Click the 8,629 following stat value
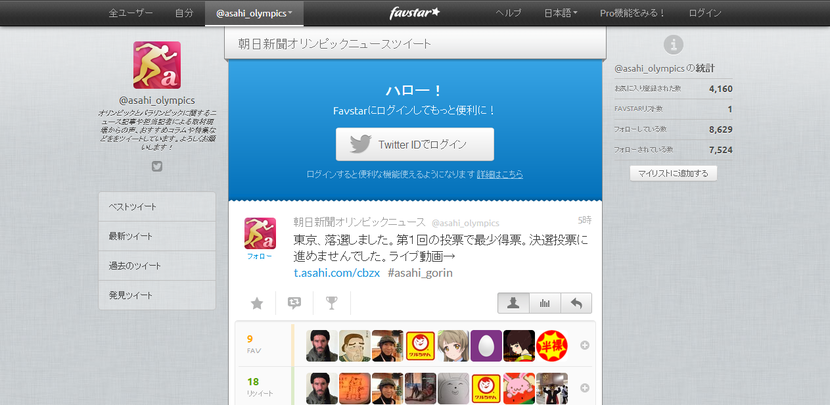 tap(721, 129)
